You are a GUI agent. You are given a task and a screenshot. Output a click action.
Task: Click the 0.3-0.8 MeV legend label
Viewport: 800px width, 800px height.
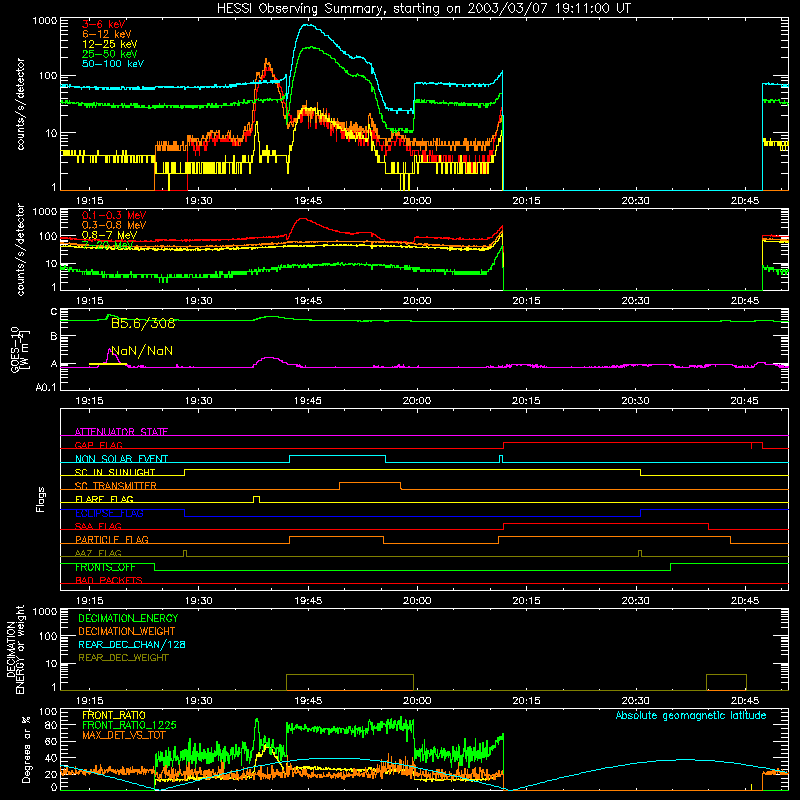(114, 225)
